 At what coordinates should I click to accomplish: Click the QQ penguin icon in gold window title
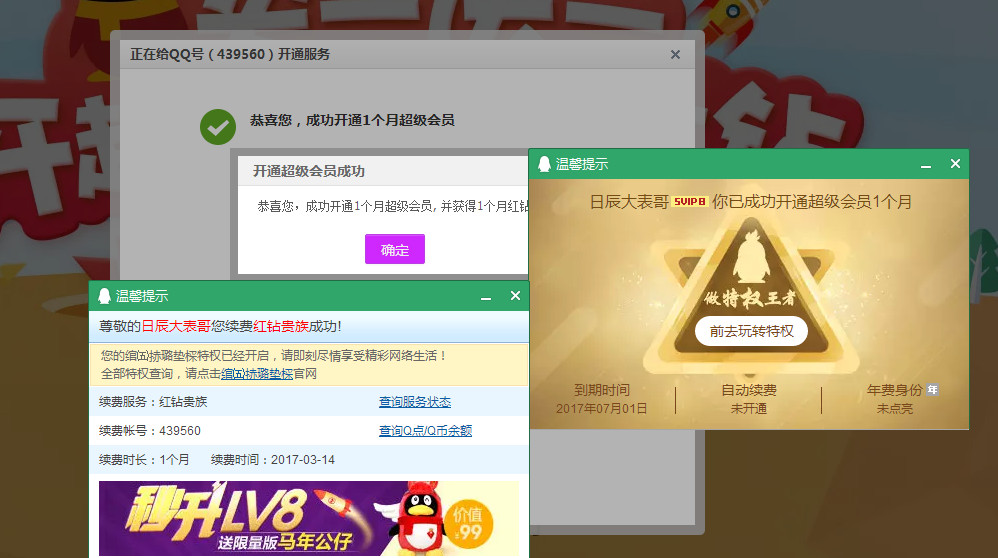pyautogui.click(x=544, y=164)
